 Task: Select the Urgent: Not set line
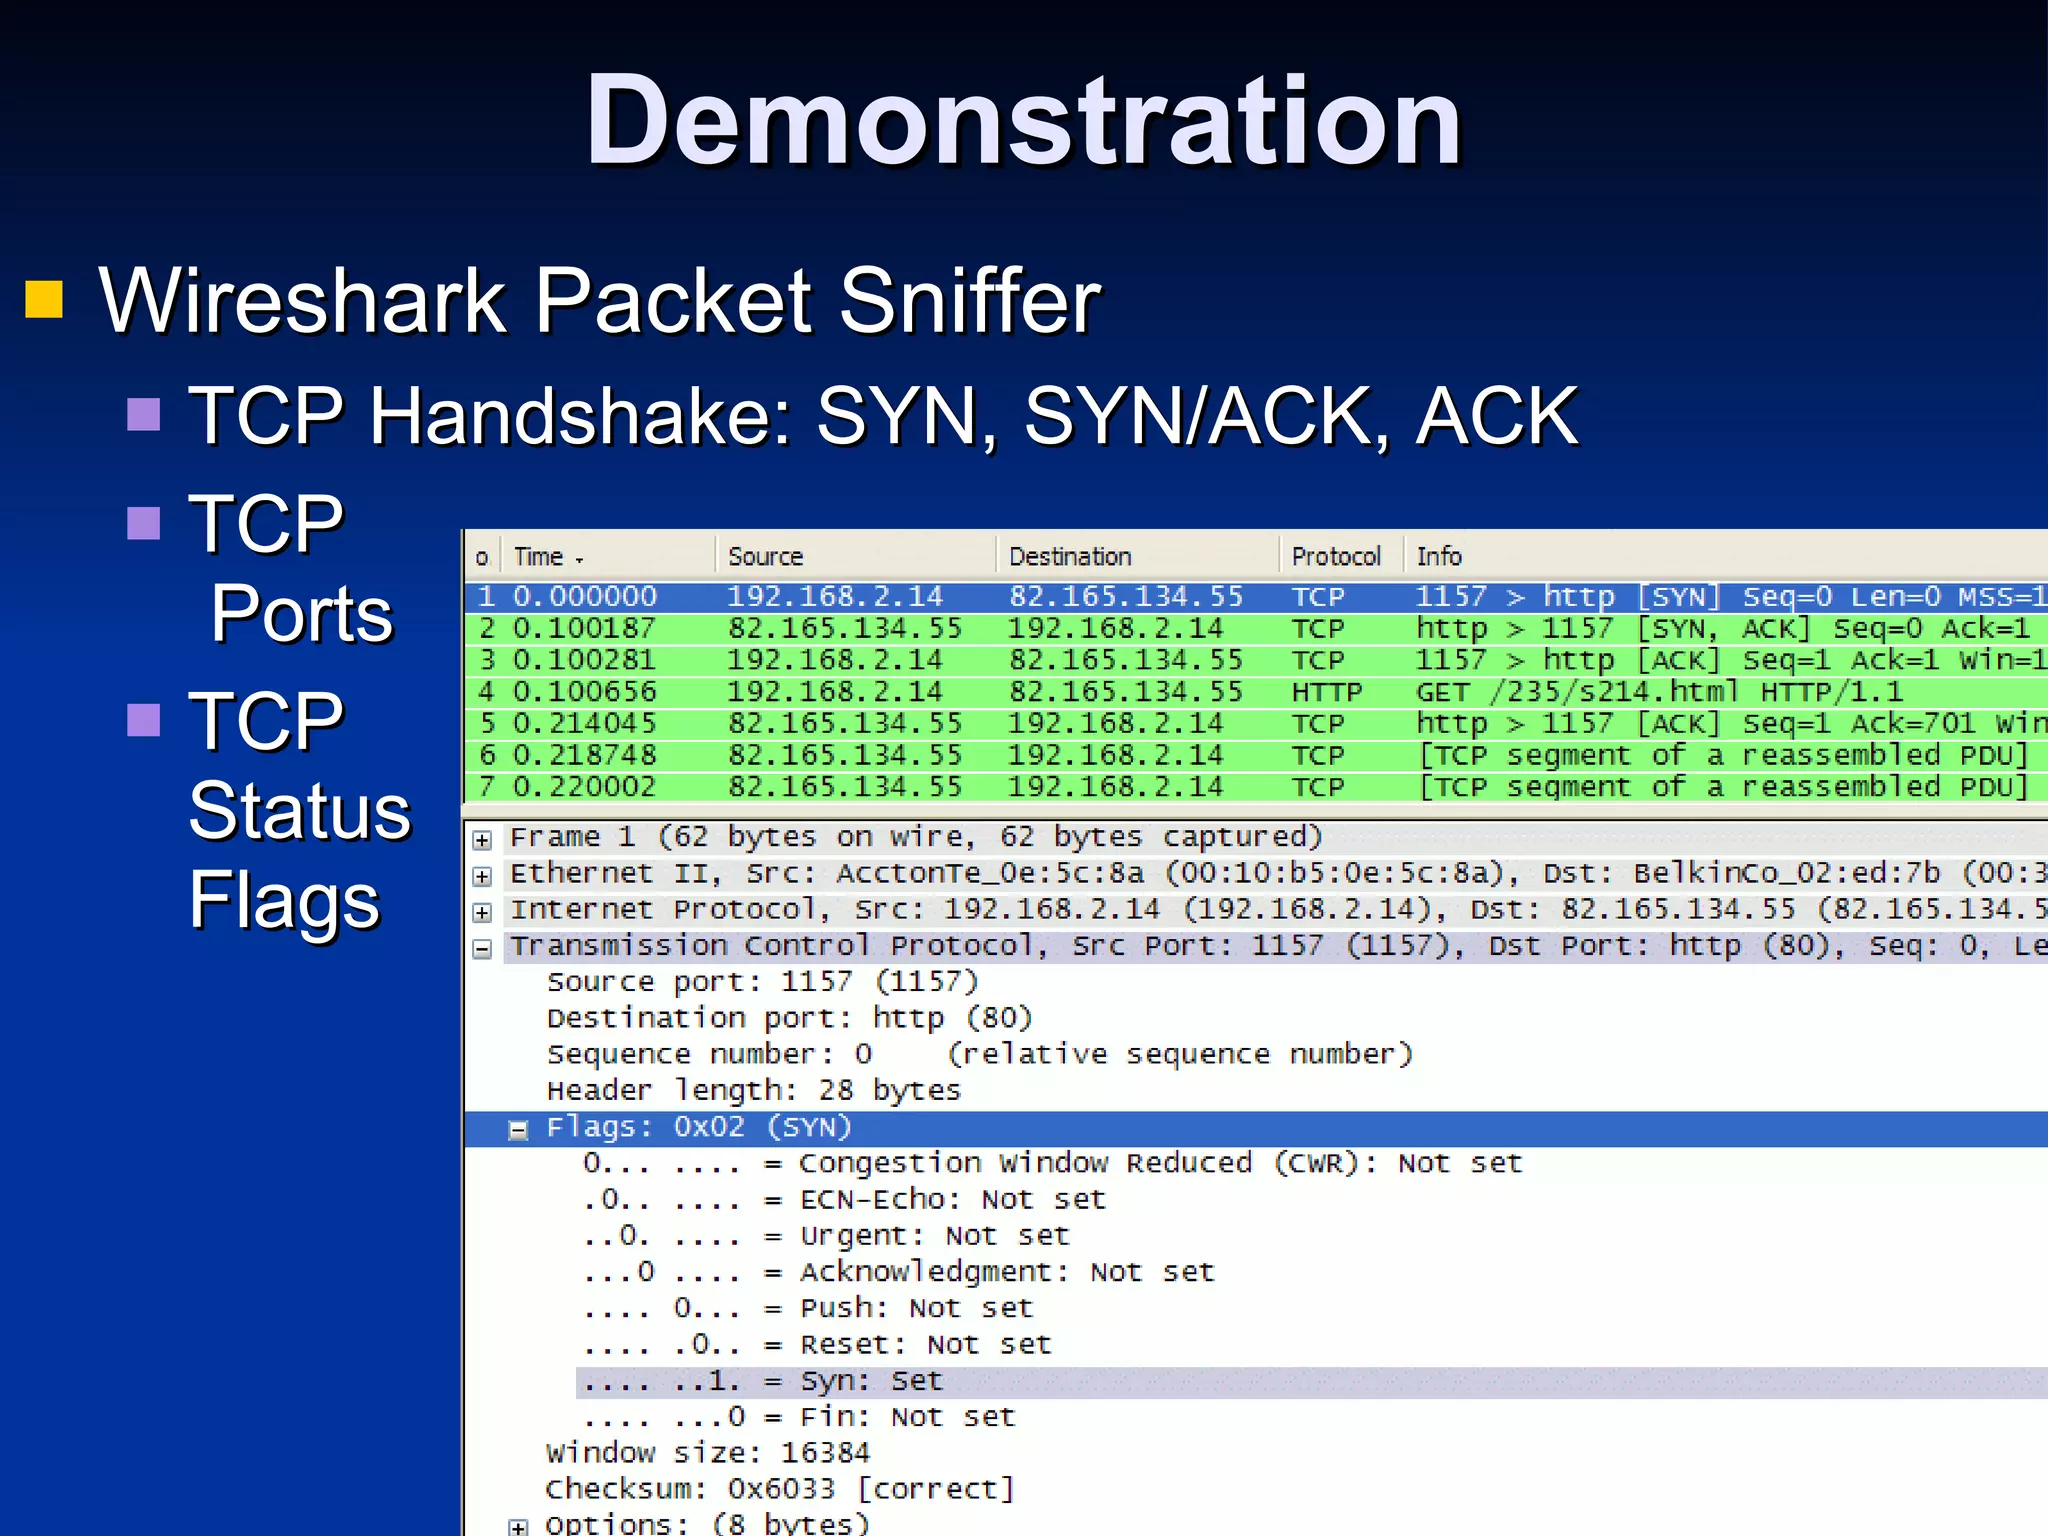tap(827, 1236)
